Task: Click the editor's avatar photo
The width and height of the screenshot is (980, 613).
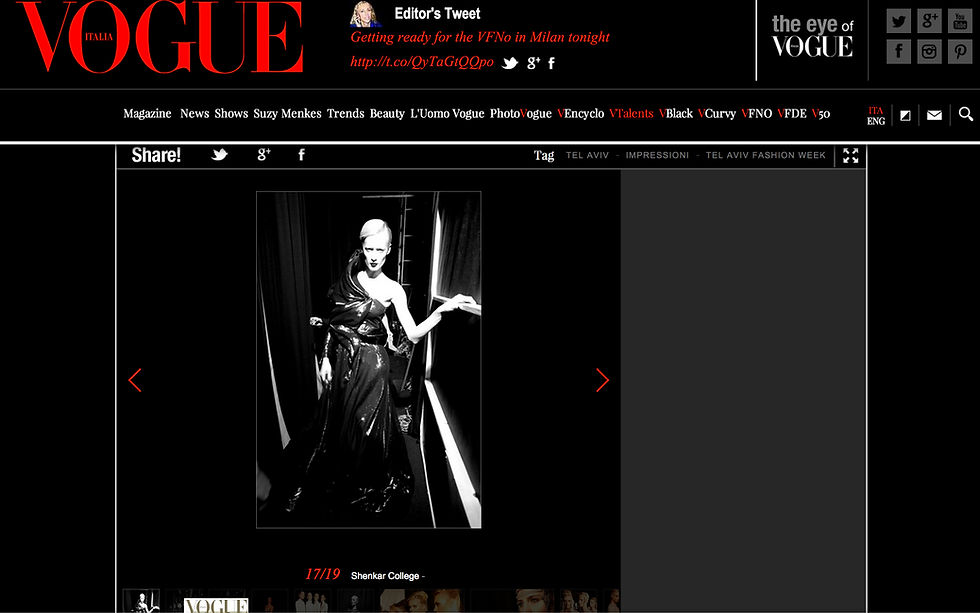Action: pyautogui.click(x=365, y=14)
